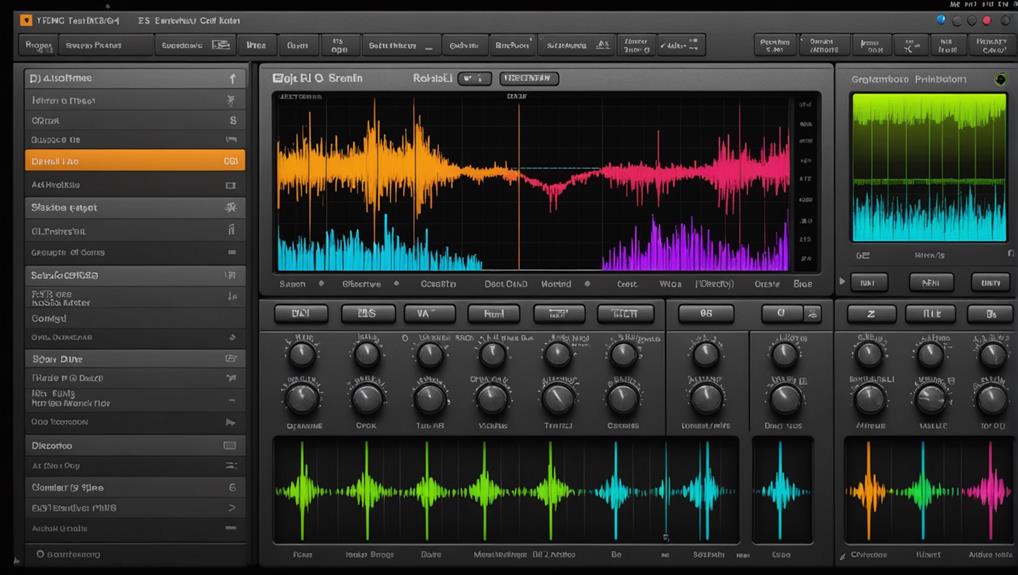This screenshot has width=1018, height=575.
Task: Collapse the Solrufa section header
Action: [135, 275]
